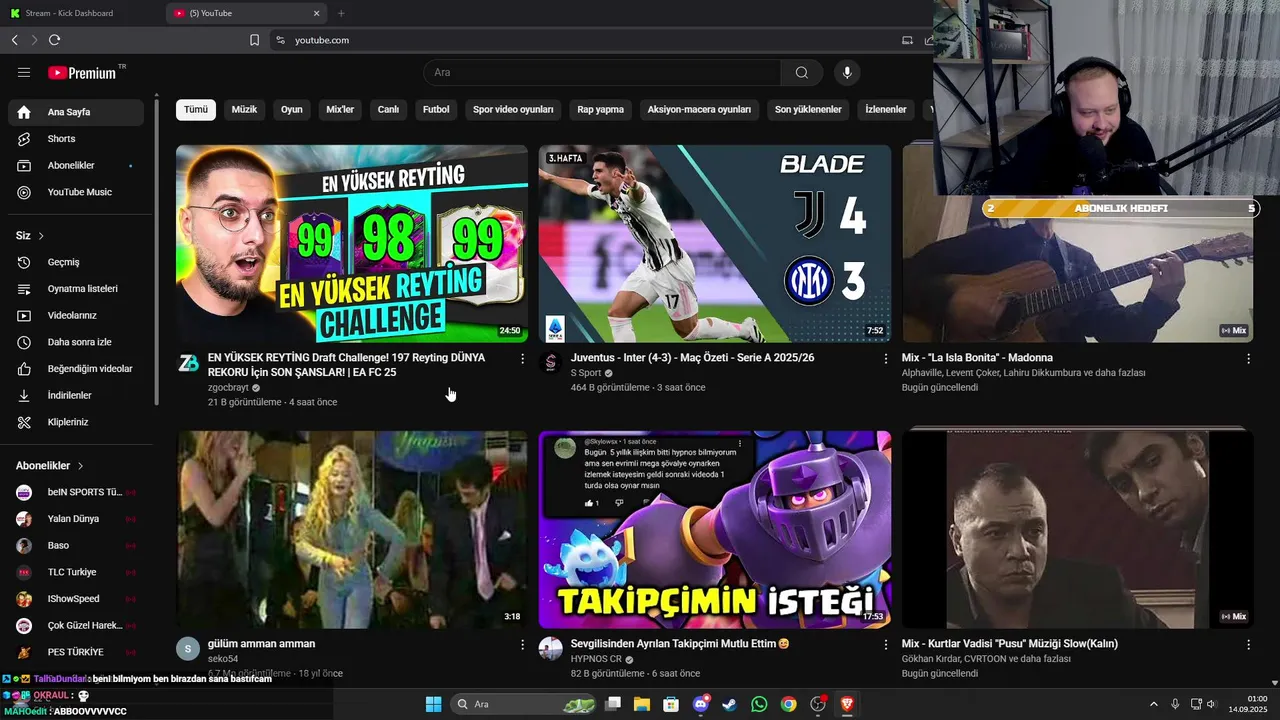Select the Aksiyon-macera oyunları chip
This screenshot has width=1280, height=720.
coord(699,110)
